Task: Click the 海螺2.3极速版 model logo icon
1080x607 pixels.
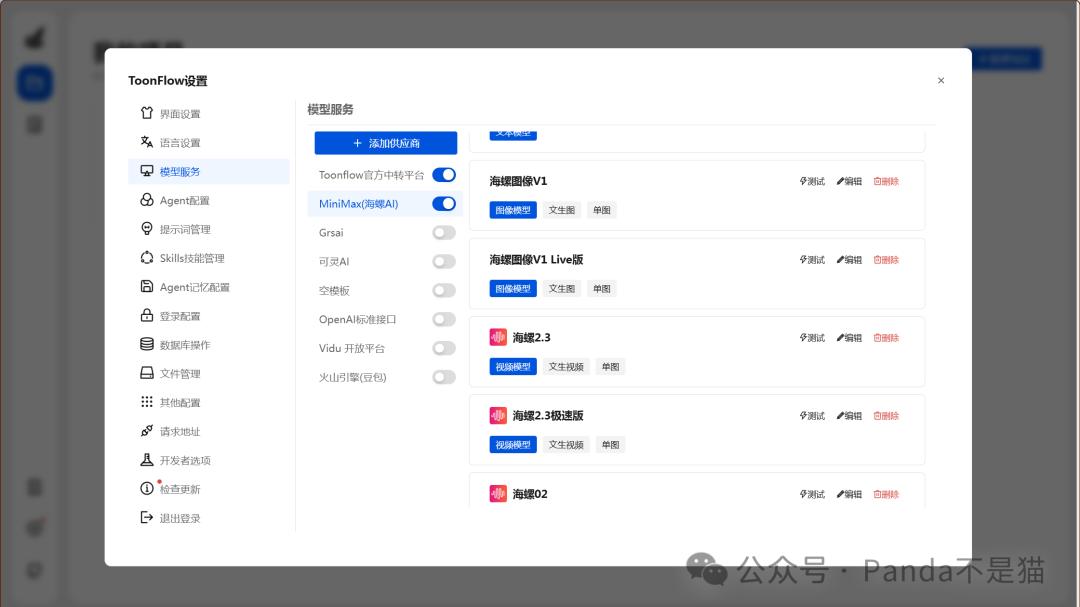Action: coord(498,415)
